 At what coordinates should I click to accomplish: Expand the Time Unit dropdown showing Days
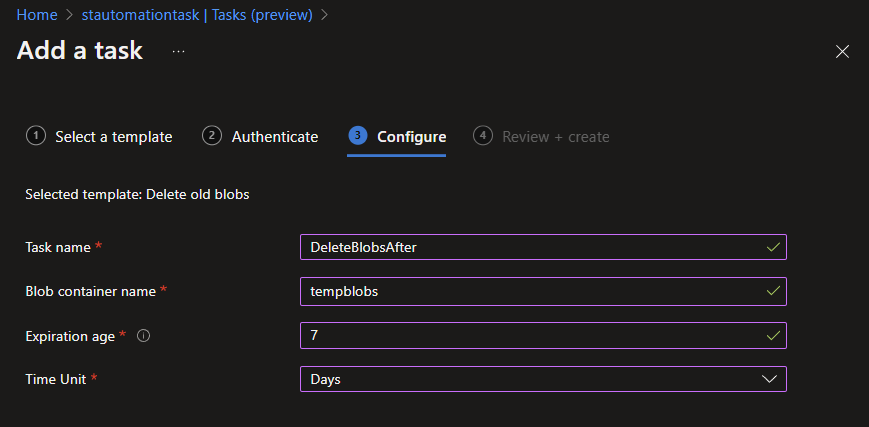(543, 380)
